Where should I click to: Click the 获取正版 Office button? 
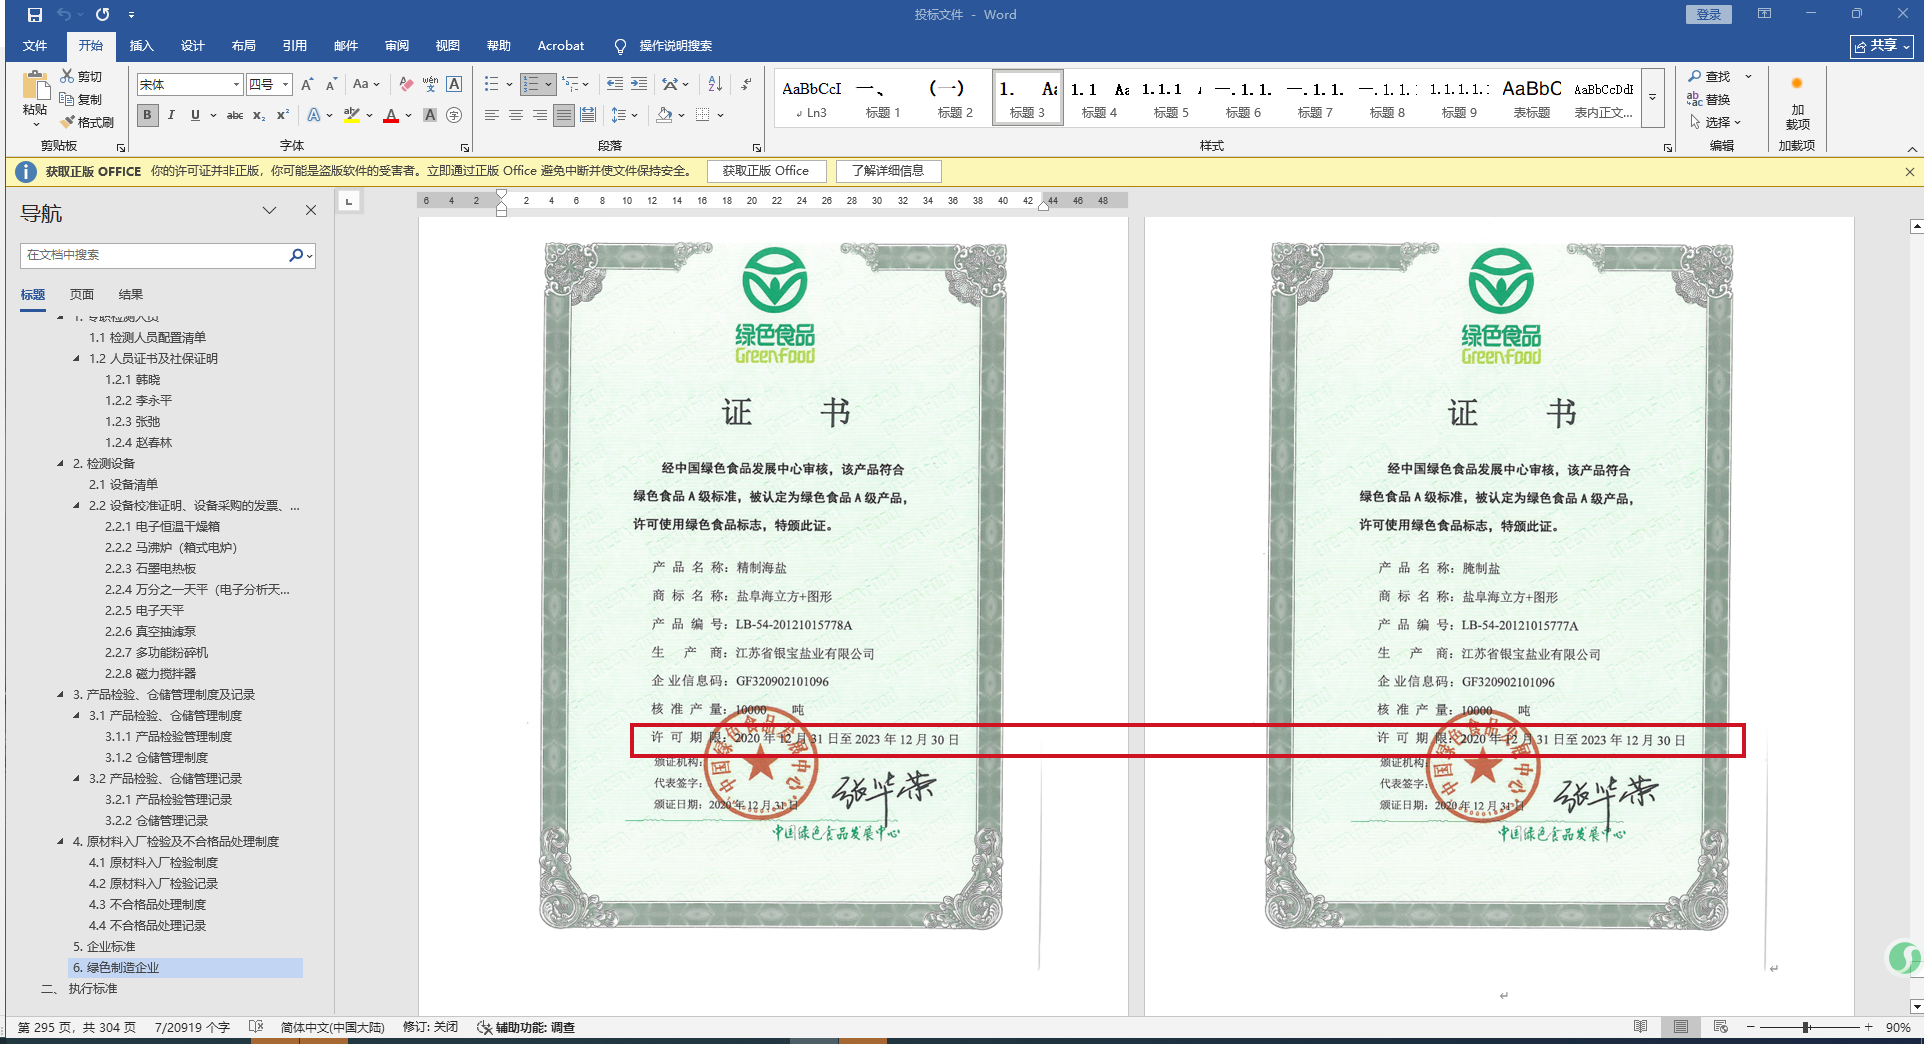click(x=766, y=171)
